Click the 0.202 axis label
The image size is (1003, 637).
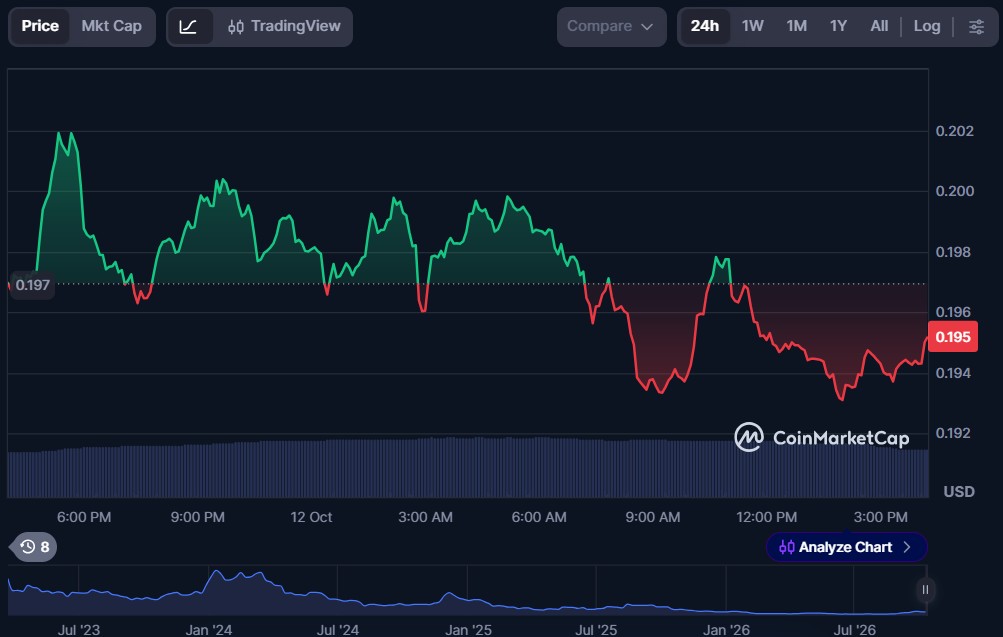point(954,131)
